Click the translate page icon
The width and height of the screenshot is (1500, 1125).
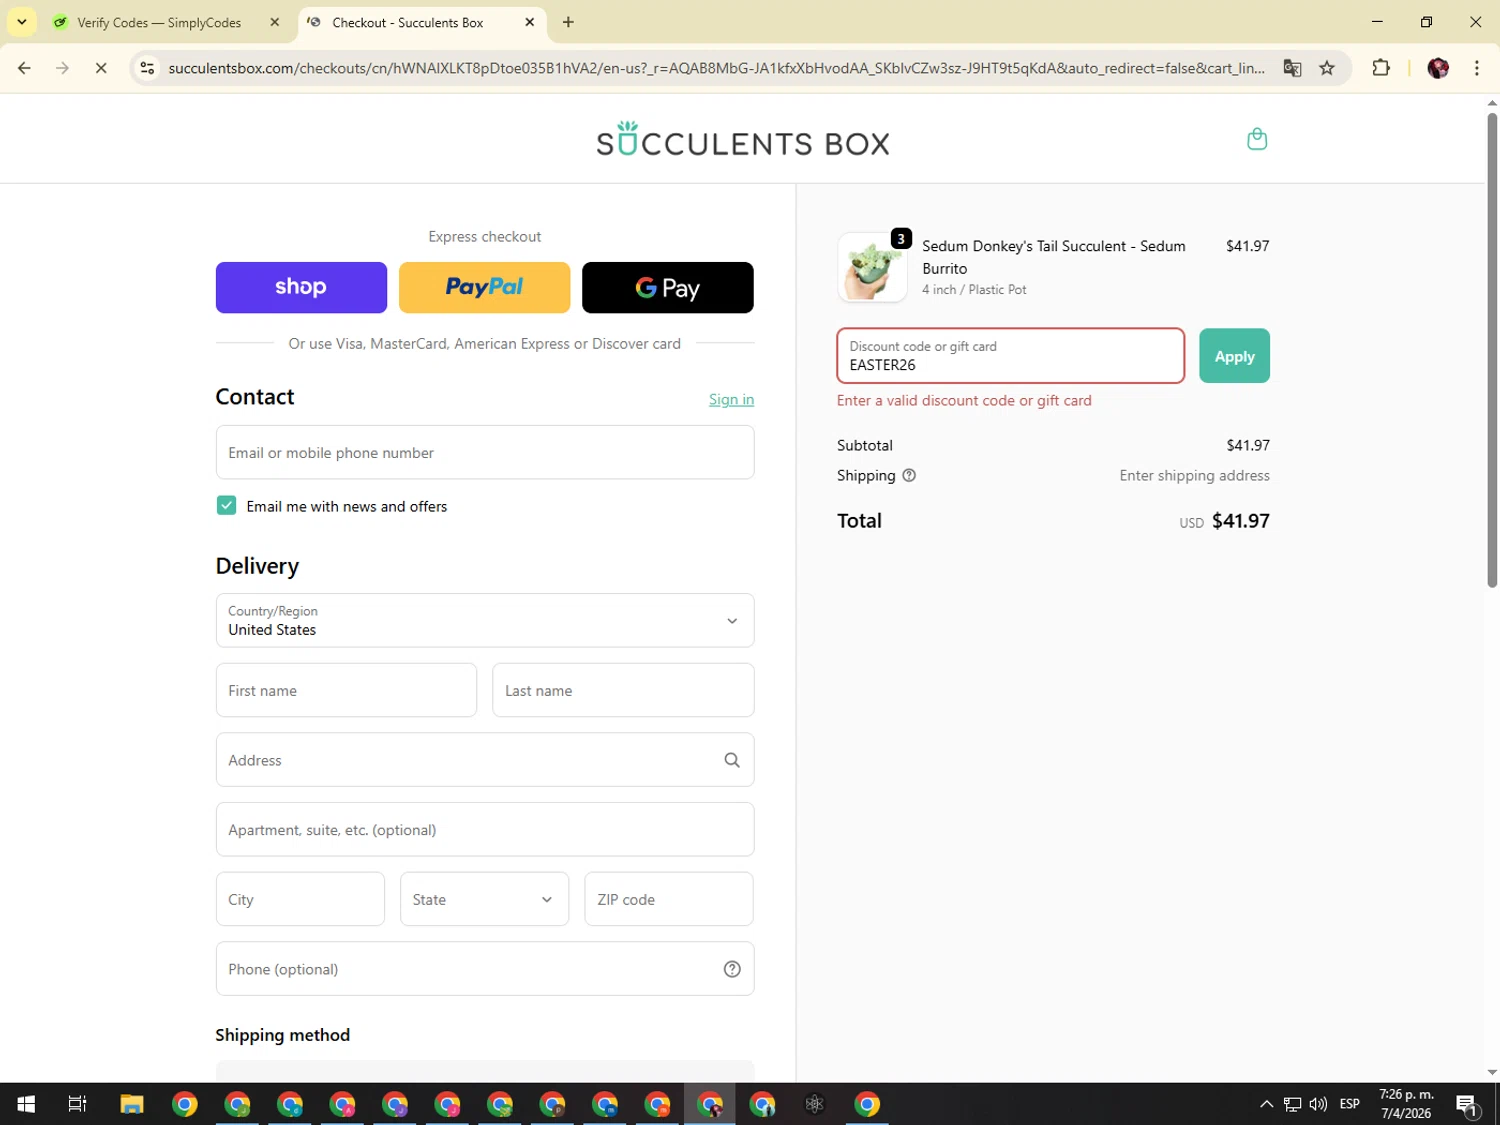(1292, 68)
